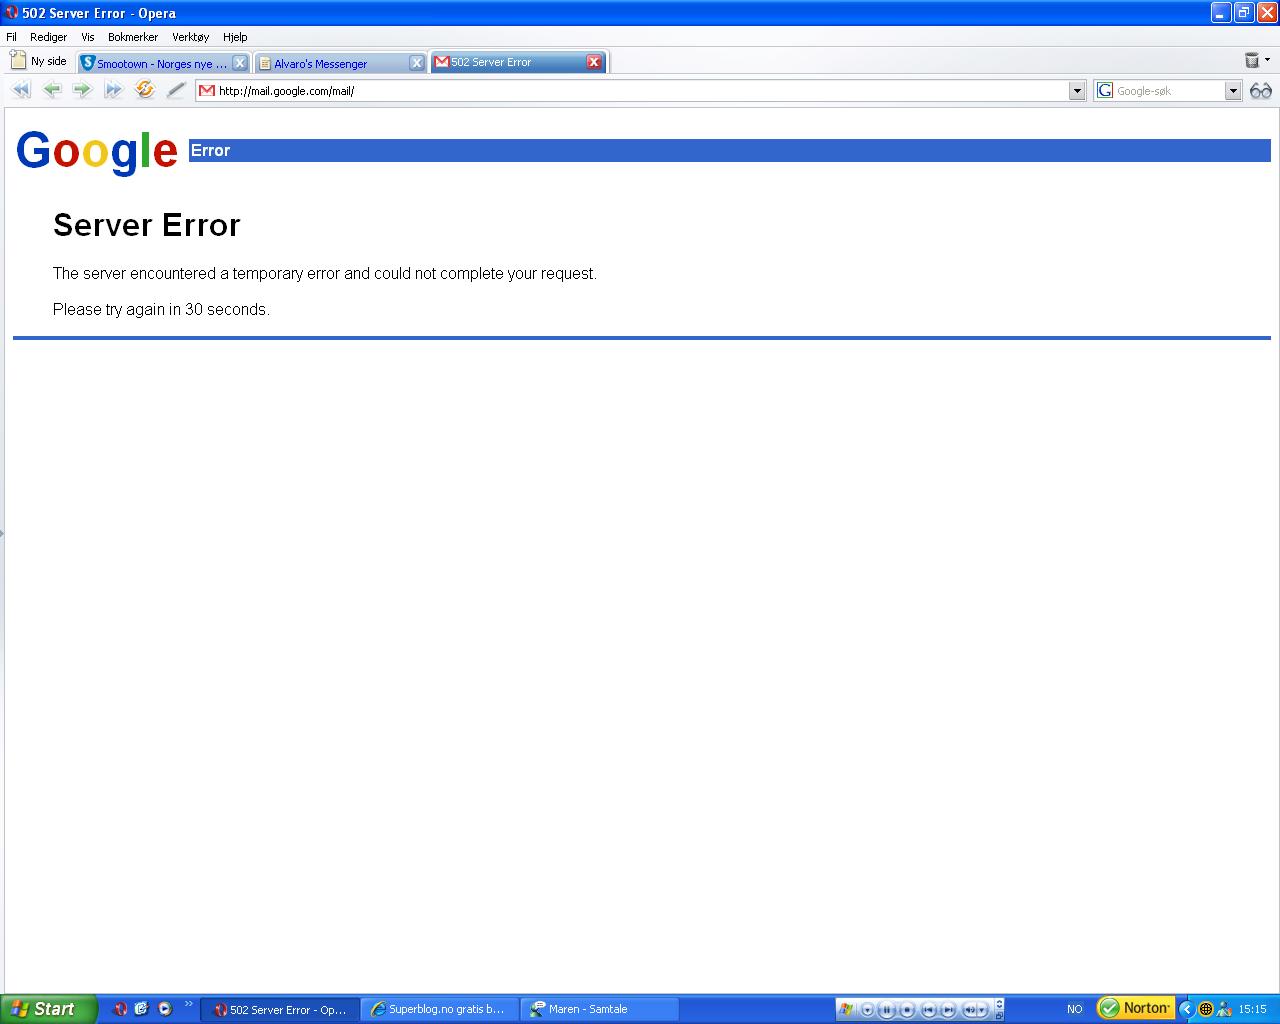The height and width of the screenshot is (1024, 1280).
Task: Click the Google-søk search field
Action: [x=1168, y=90]
